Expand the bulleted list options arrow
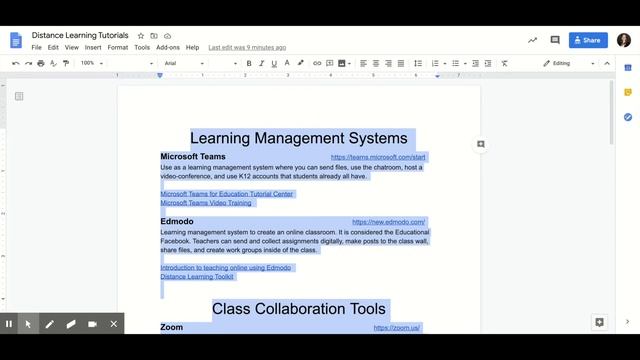Screen dimensions: 640x360 pyautogui.click(x=465, y=64)
